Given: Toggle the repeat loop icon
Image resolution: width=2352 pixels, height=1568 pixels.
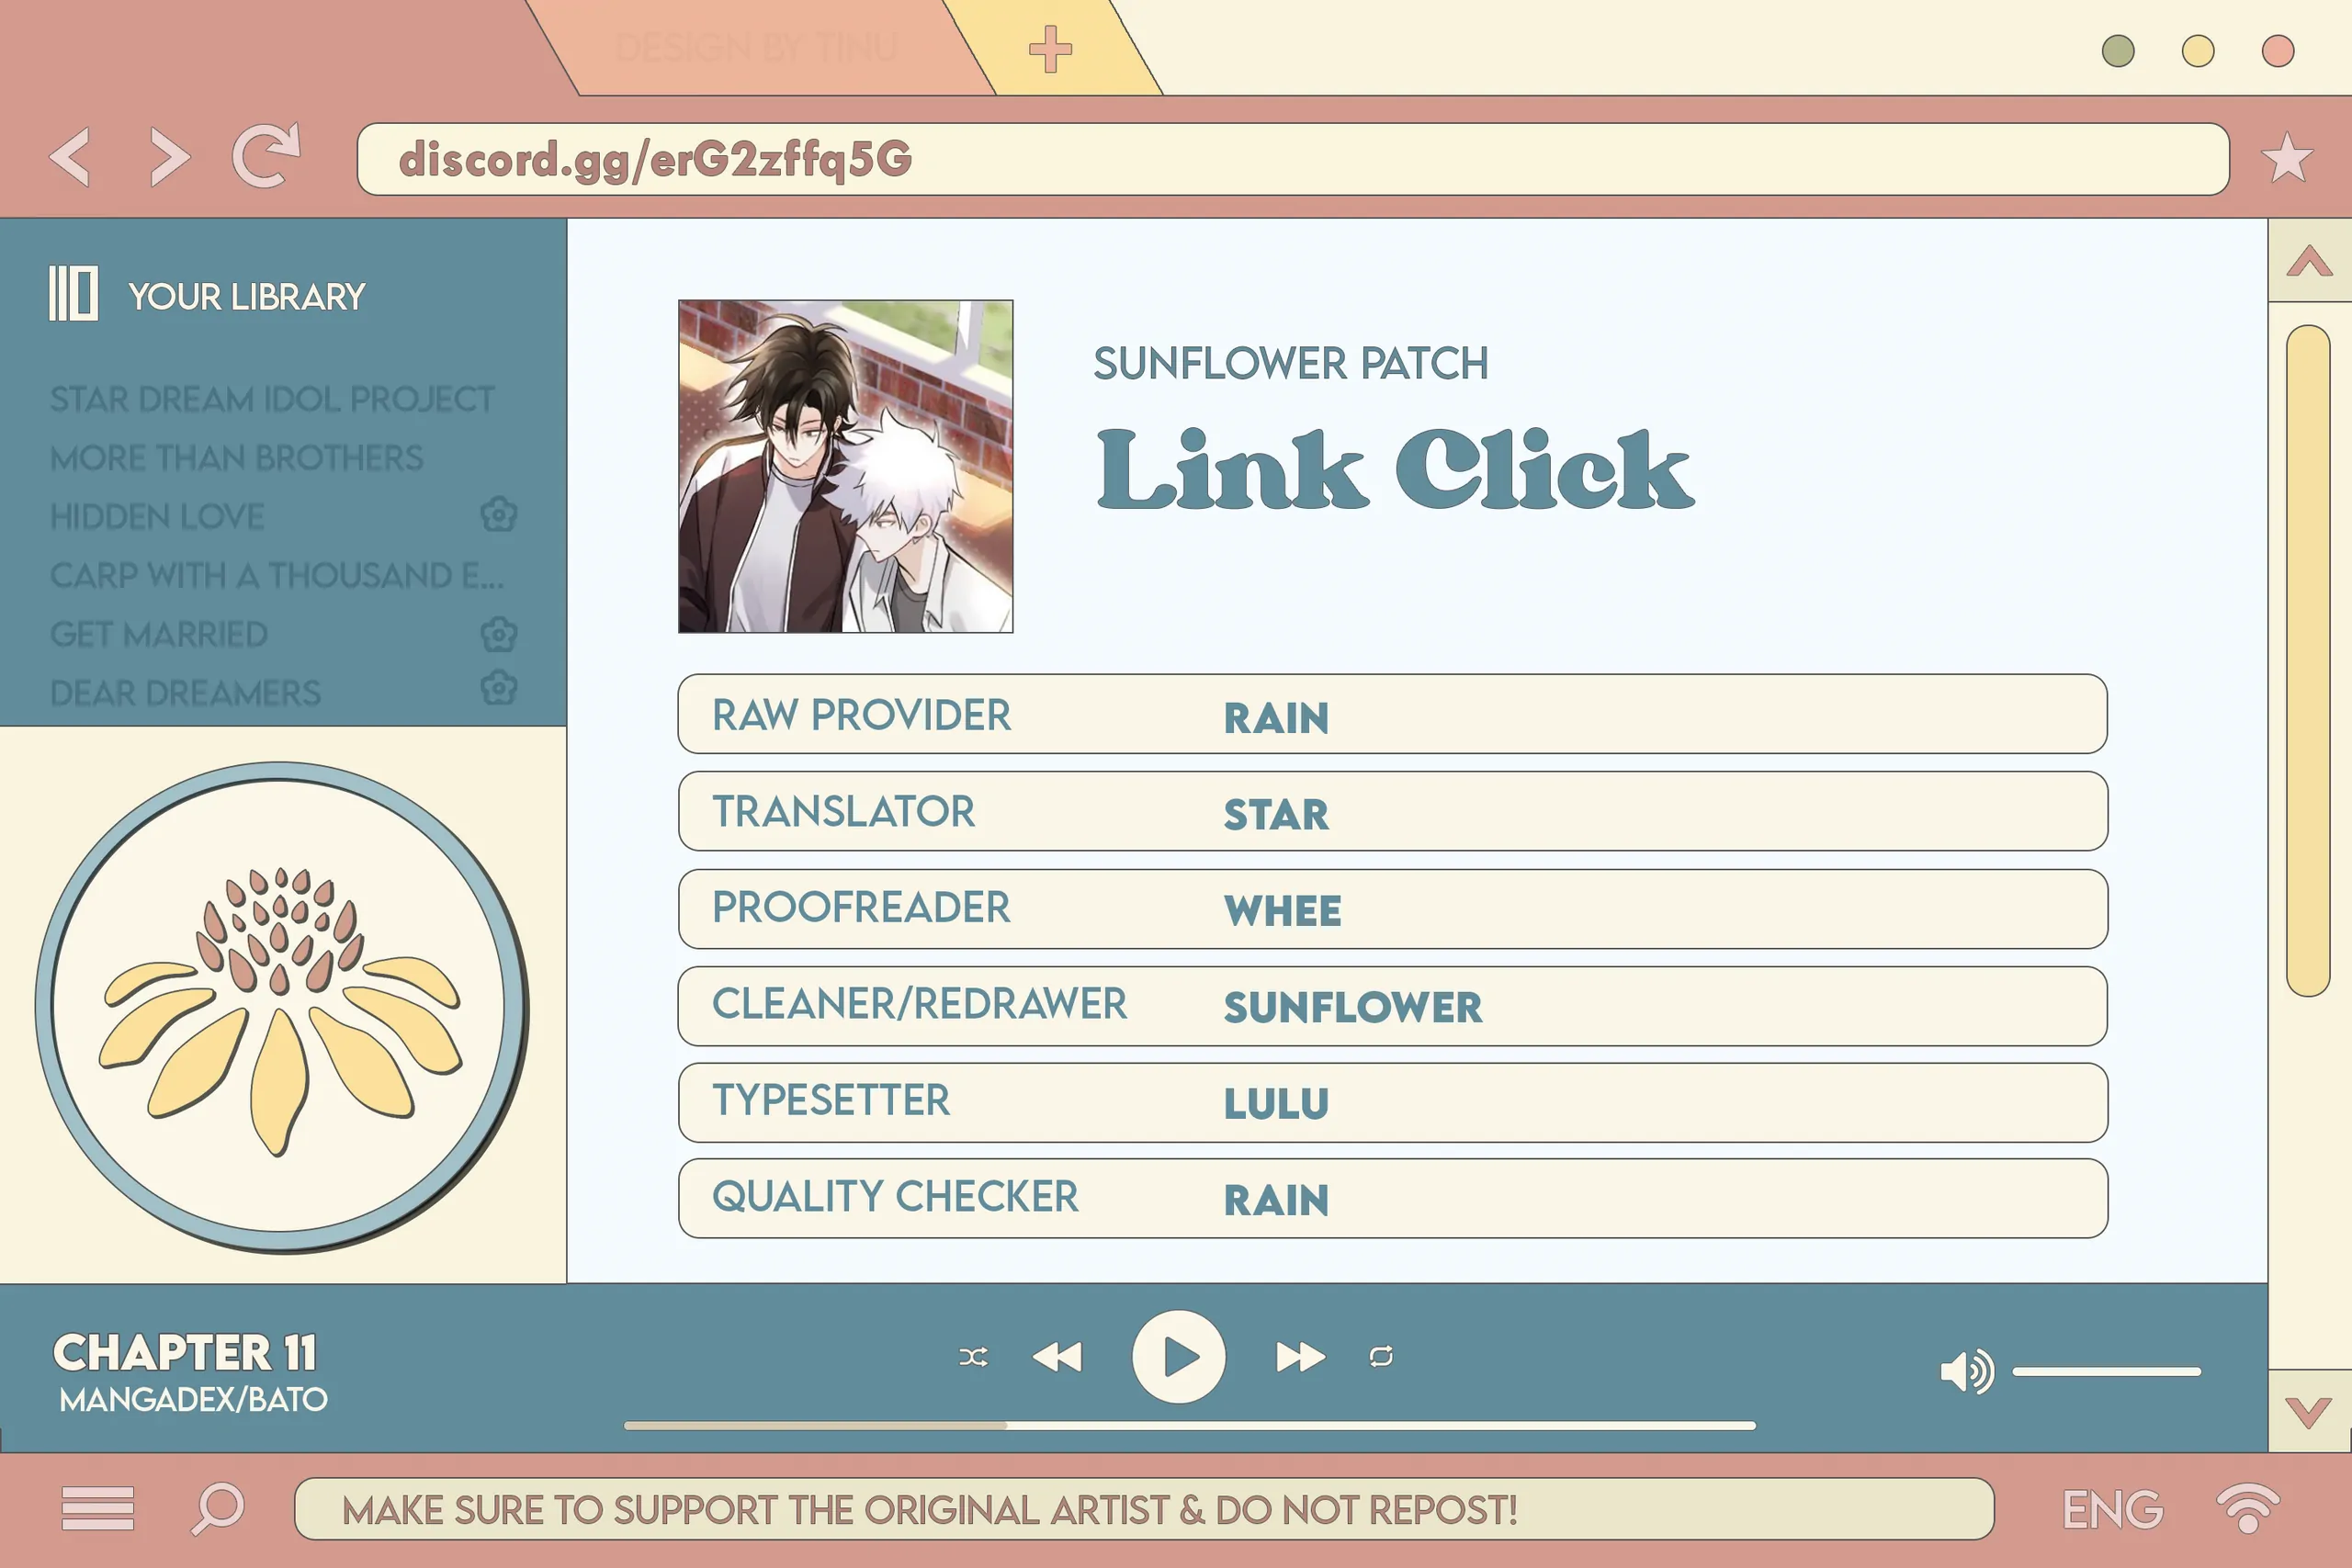Looking at the screenshot, I should click(x=1381, y=1356).
